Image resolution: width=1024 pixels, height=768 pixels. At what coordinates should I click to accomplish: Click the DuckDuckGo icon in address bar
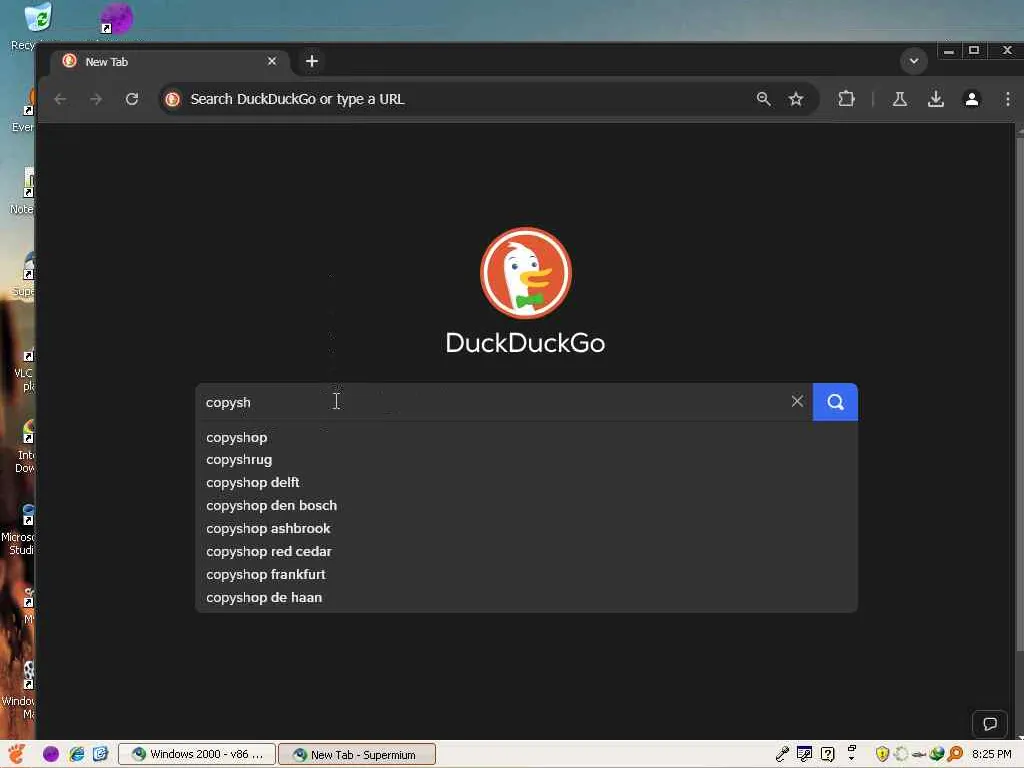pos(172,99)
